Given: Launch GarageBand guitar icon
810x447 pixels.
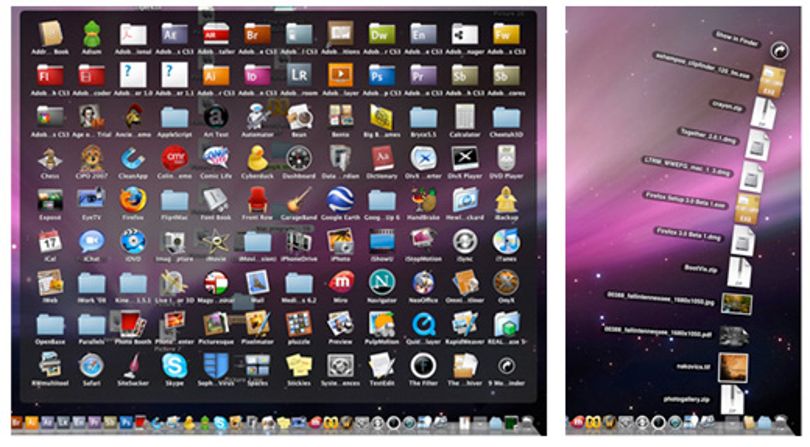Looking at the screenshot, I should coord(299,200).
